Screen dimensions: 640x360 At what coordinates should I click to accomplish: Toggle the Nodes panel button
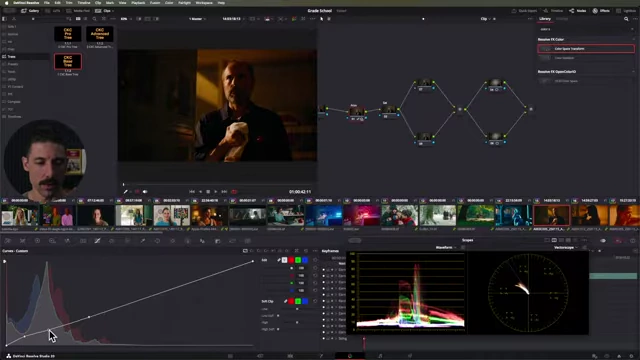click(x=578, y=11)
